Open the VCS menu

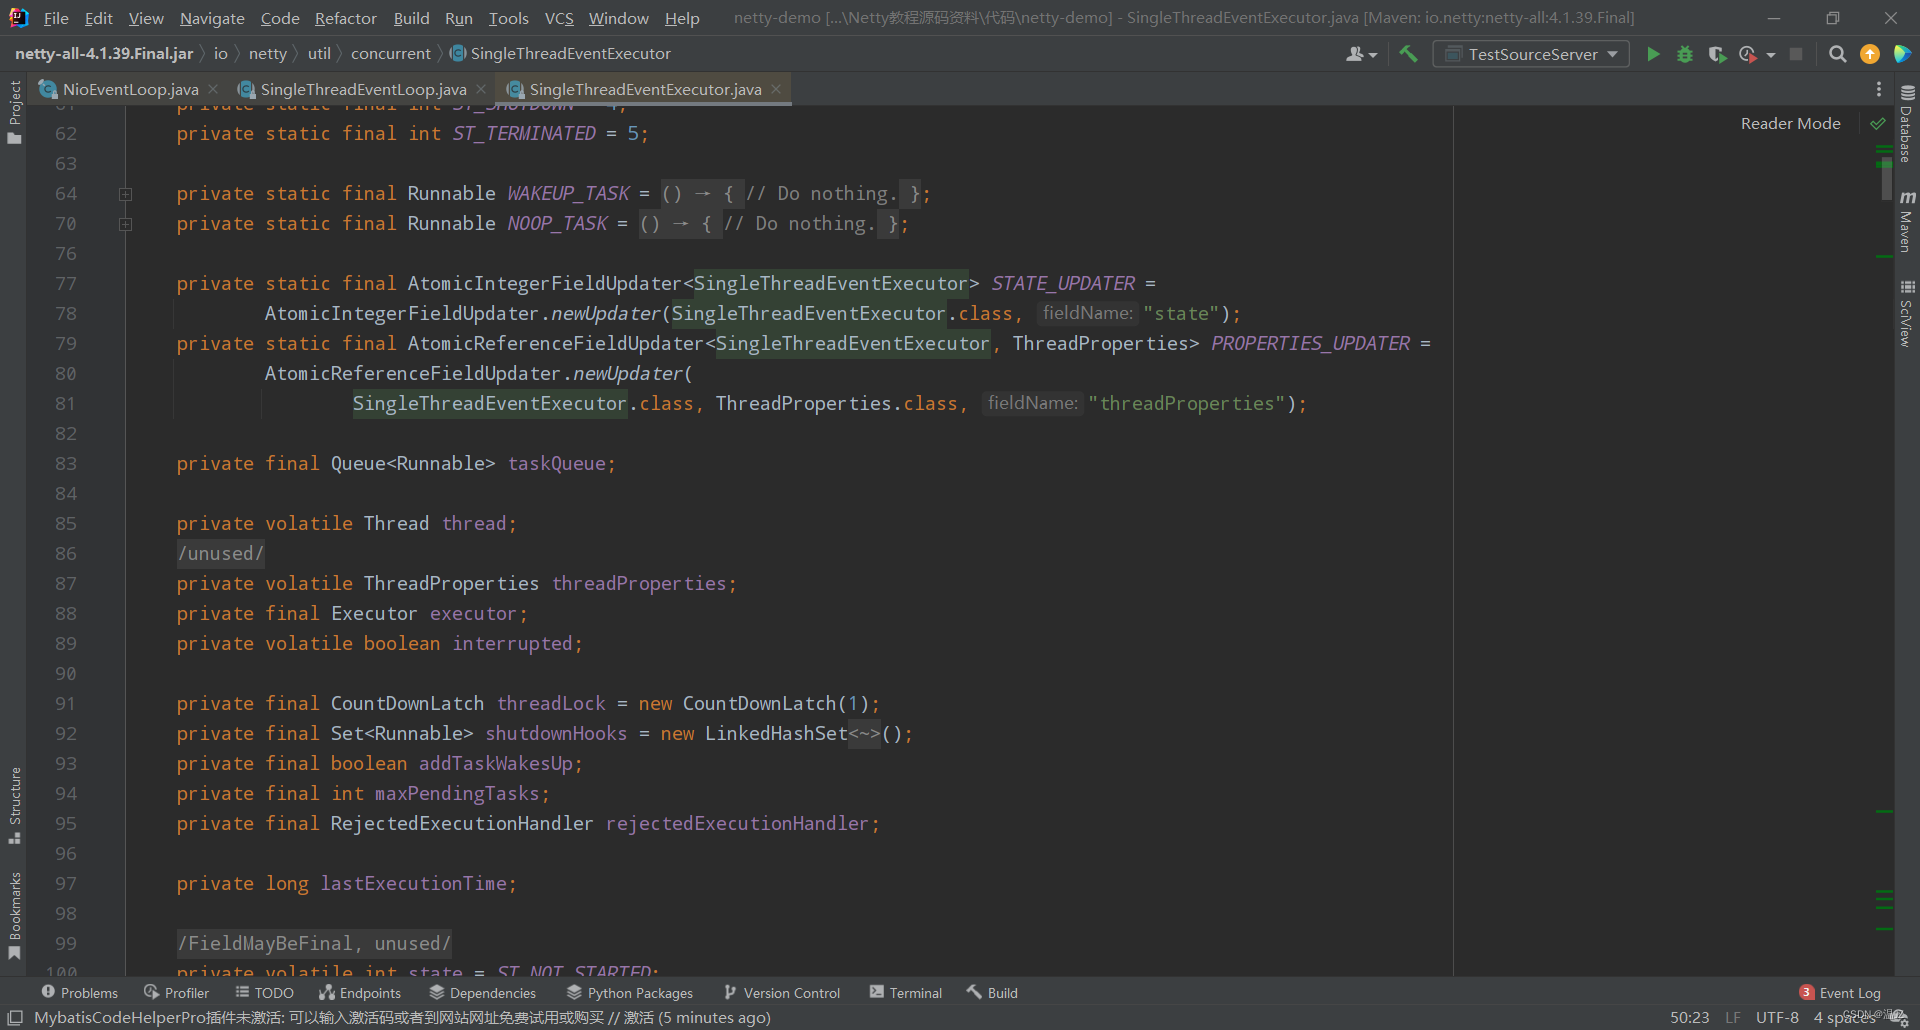[x=559, y=18]
